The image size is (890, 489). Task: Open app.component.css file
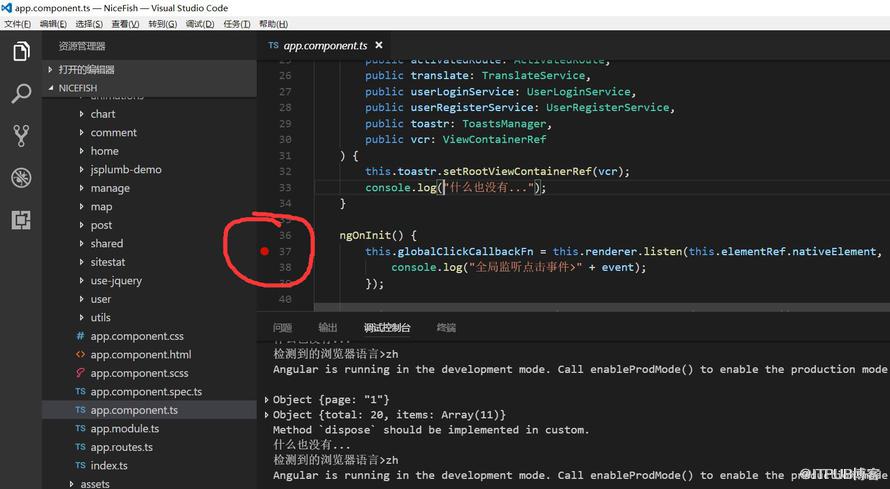[137, 336]
